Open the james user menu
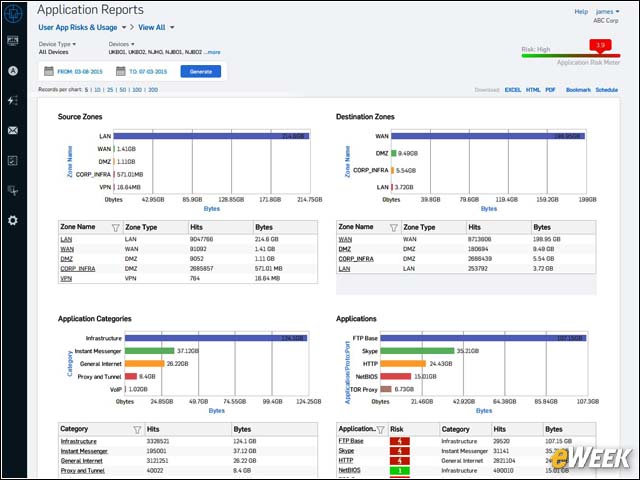The width and height of the screenshot is (640, 480). (607, 11)
